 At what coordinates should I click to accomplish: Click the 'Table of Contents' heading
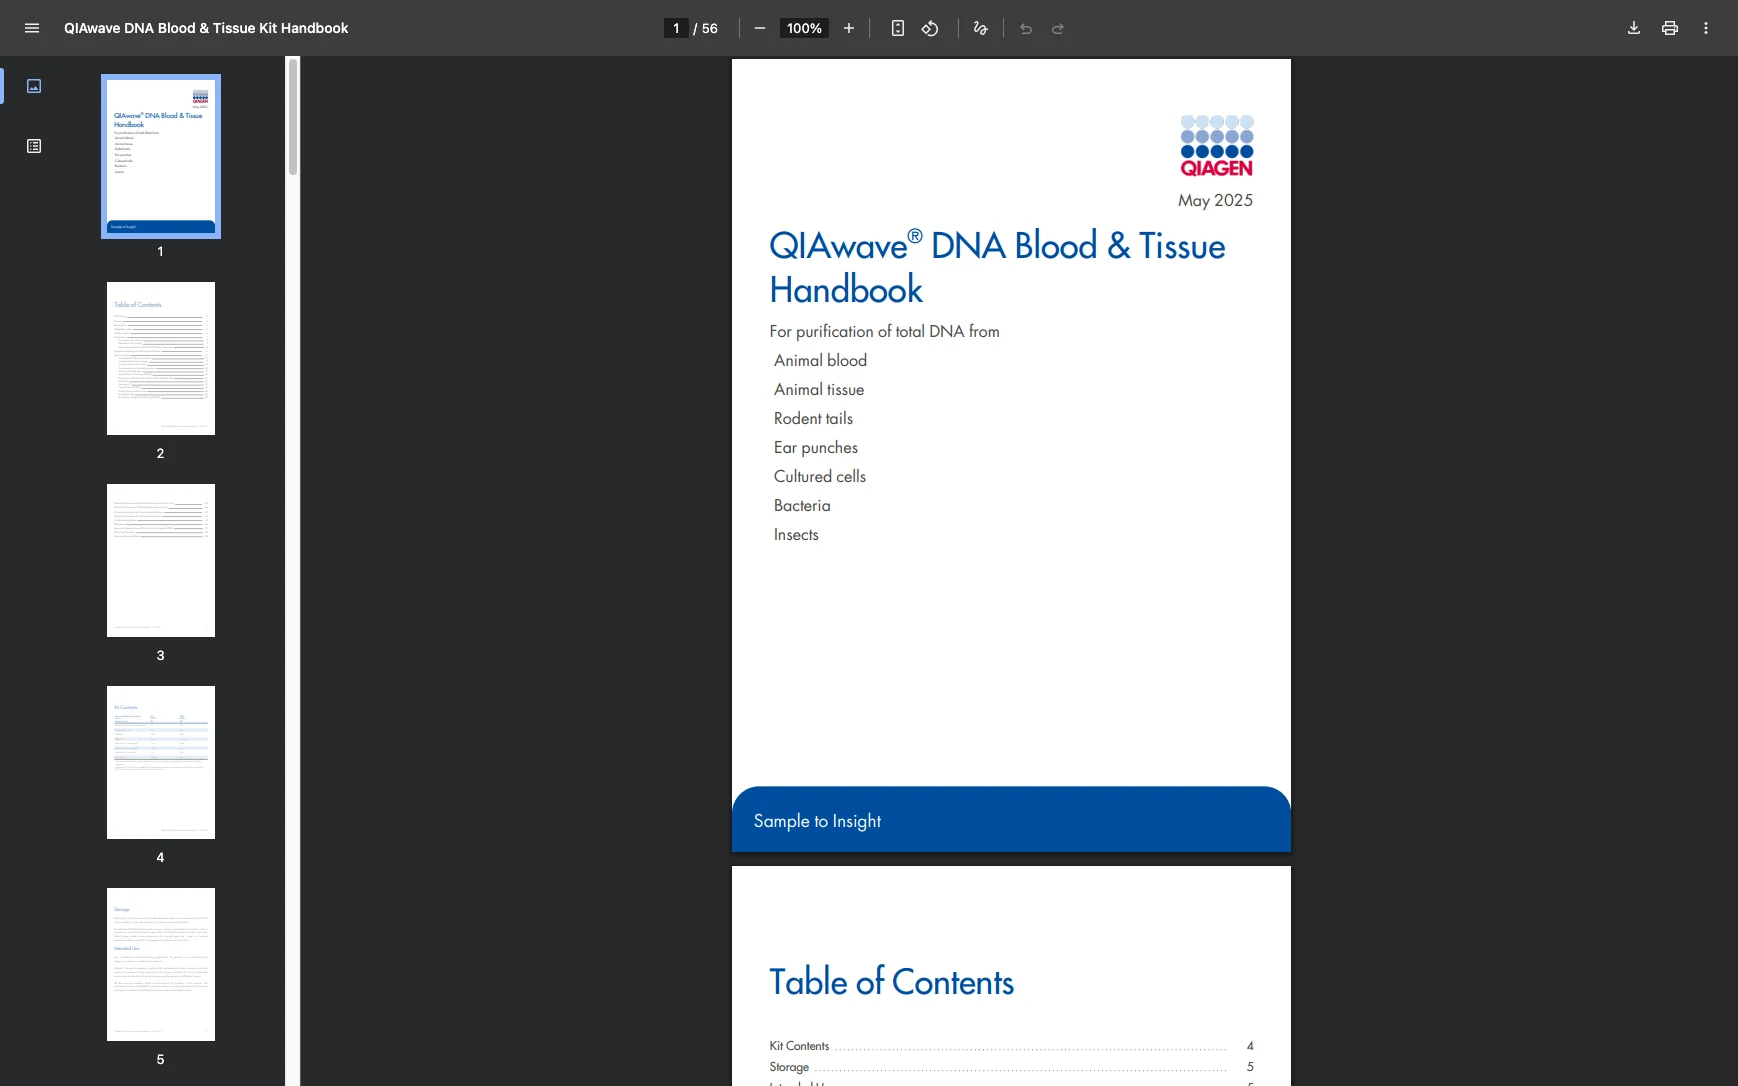click(892, 982)
